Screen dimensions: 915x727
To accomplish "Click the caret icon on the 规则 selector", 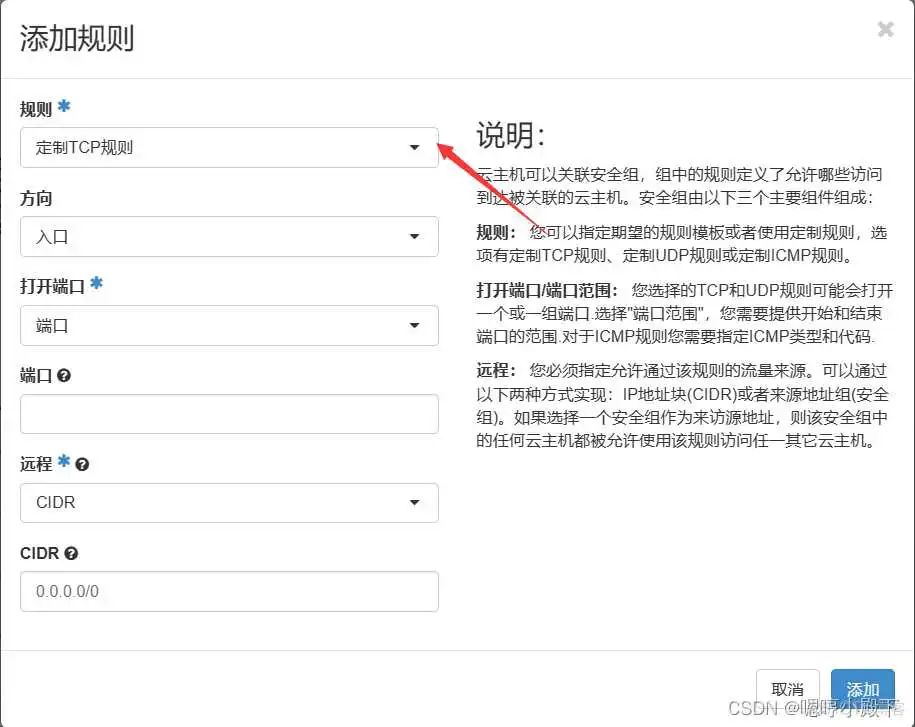I will [x=415, y=147].
